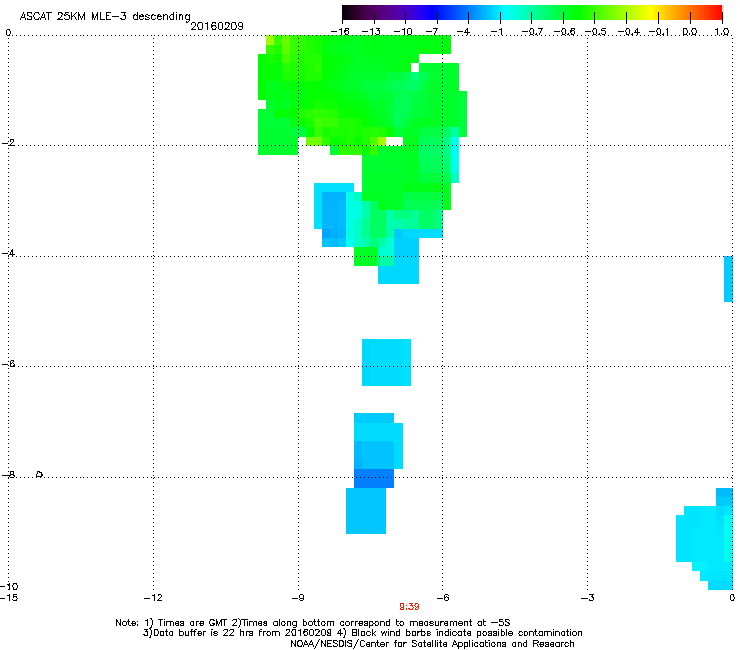This screenshot has height=650, width=740.
Task: Click the color scale label -7
Action: [432, 32]
